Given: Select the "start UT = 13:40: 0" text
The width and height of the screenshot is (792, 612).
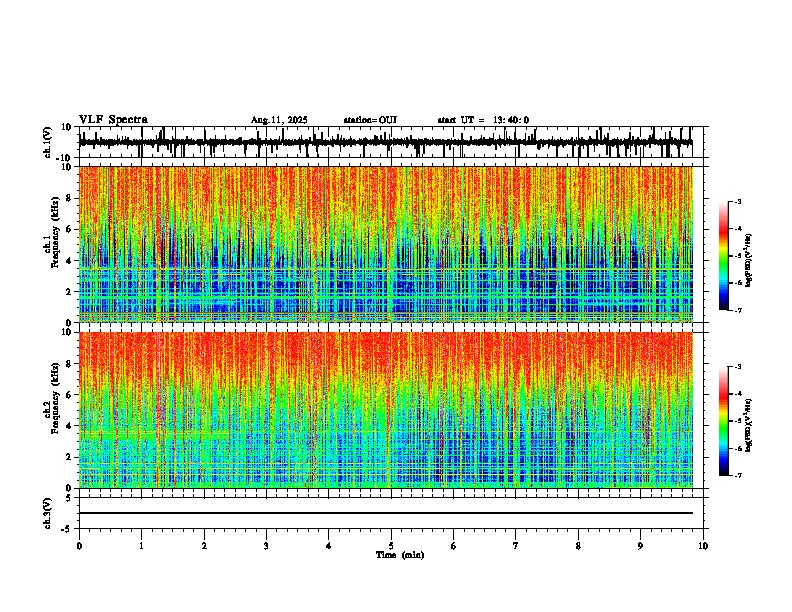Looking at the screenshot, I should 483,120.
